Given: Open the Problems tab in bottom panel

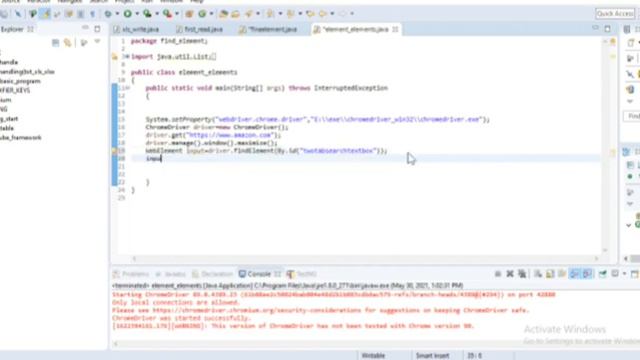Looking at the screenshot, I should tap(131, 274).
